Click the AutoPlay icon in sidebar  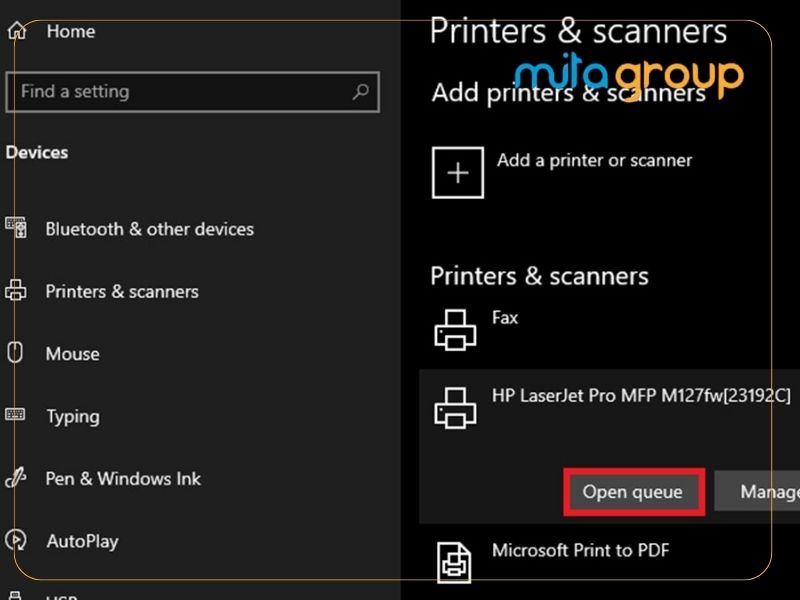(x=16, y=540)
